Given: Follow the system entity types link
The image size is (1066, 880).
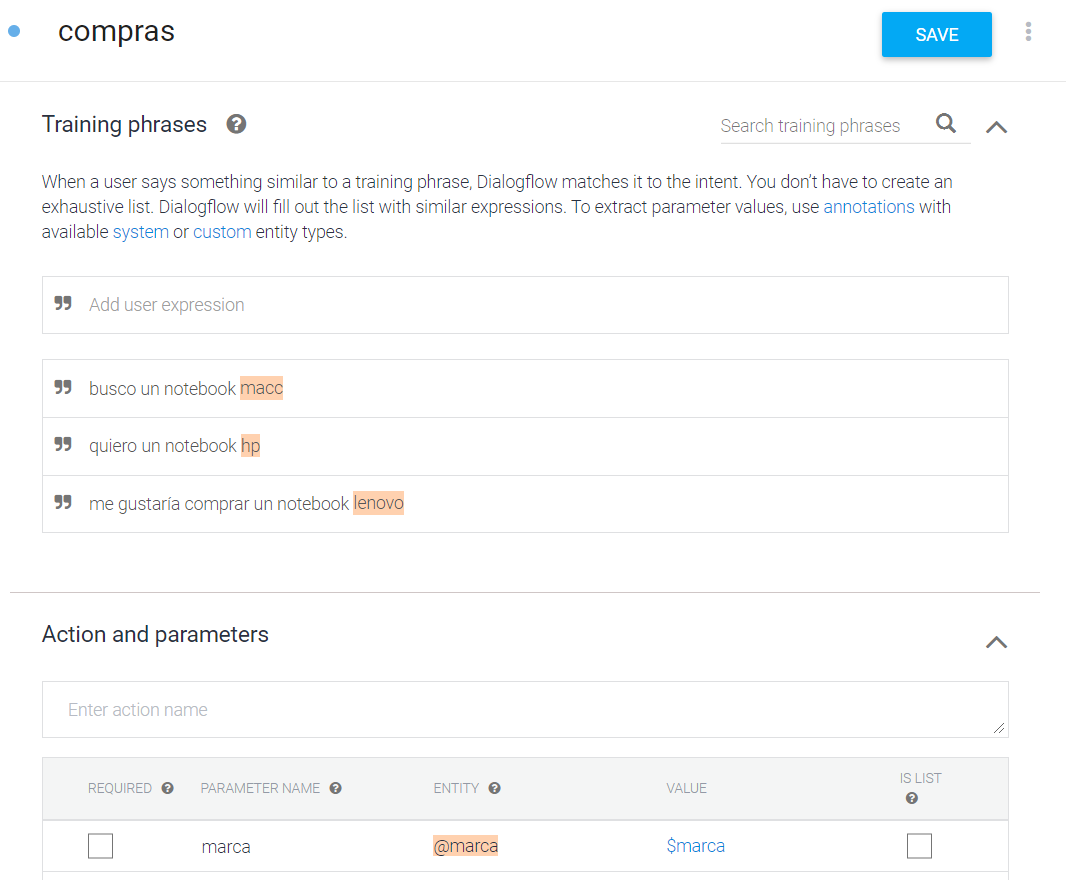Looking at the screenshot, I should coord(141,232).
